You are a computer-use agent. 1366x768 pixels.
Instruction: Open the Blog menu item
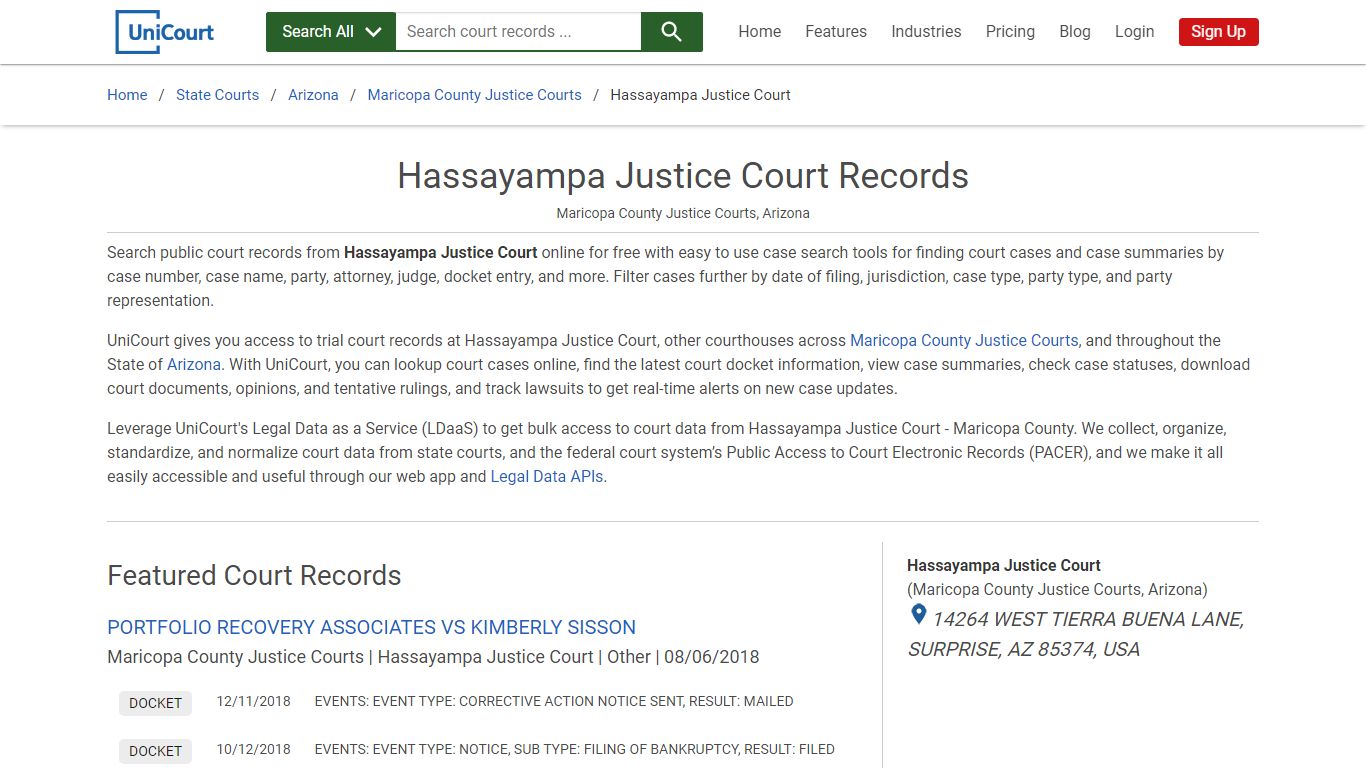pyautogui.click(x=1075, y=32)
